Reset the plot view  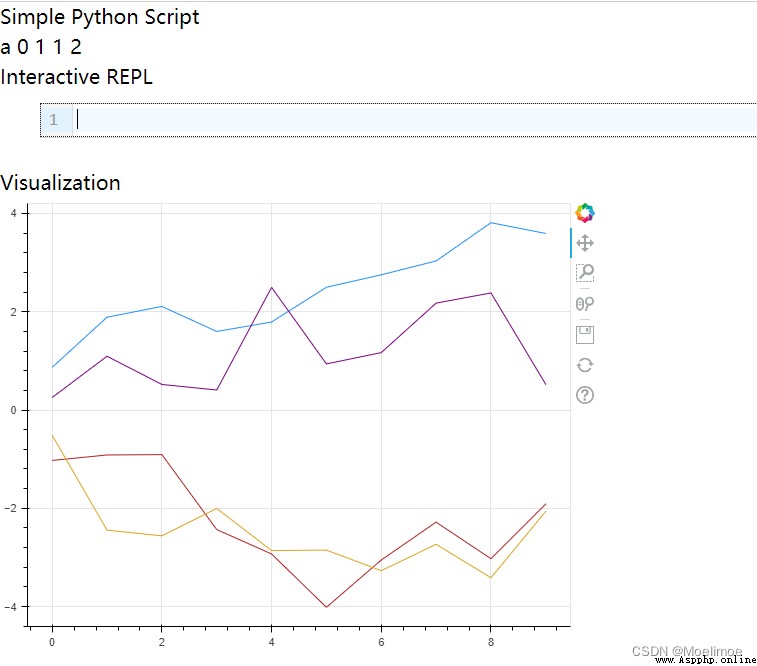tap(585, 365)
